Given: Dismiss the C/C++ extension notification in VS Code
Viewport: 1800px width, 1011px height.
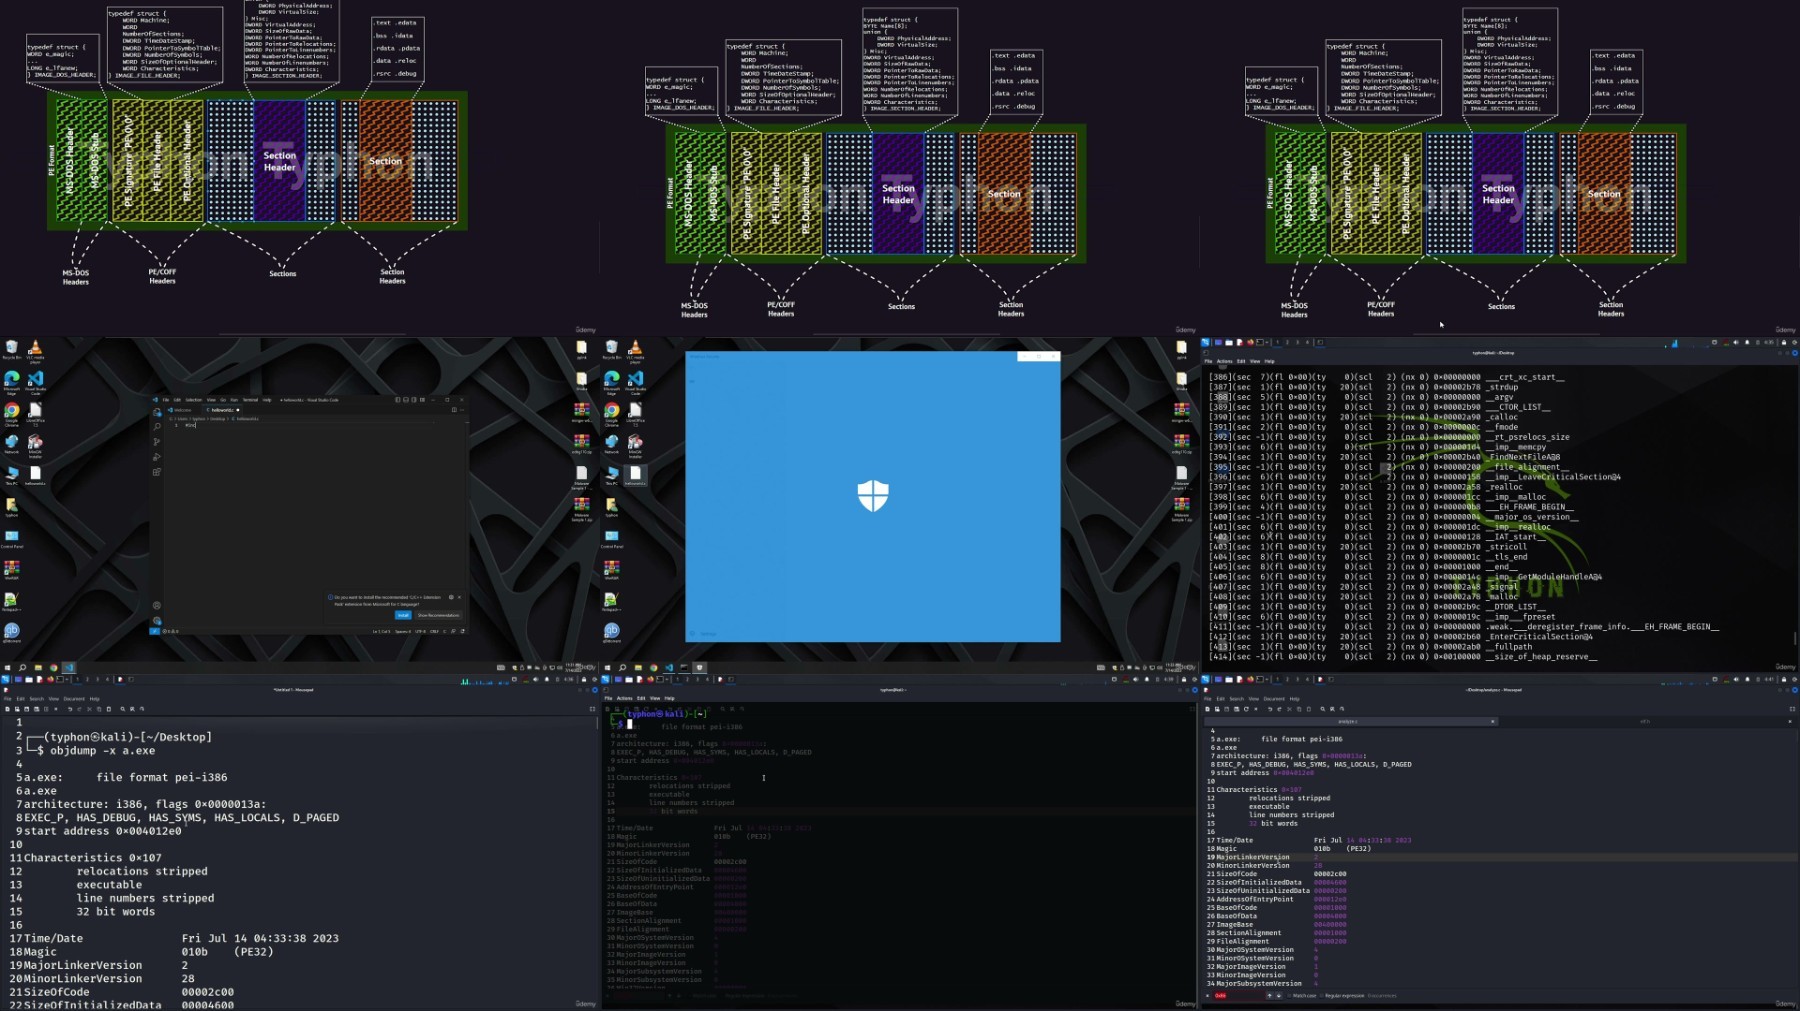Looking at the screenshot, I should click(459, 597).
